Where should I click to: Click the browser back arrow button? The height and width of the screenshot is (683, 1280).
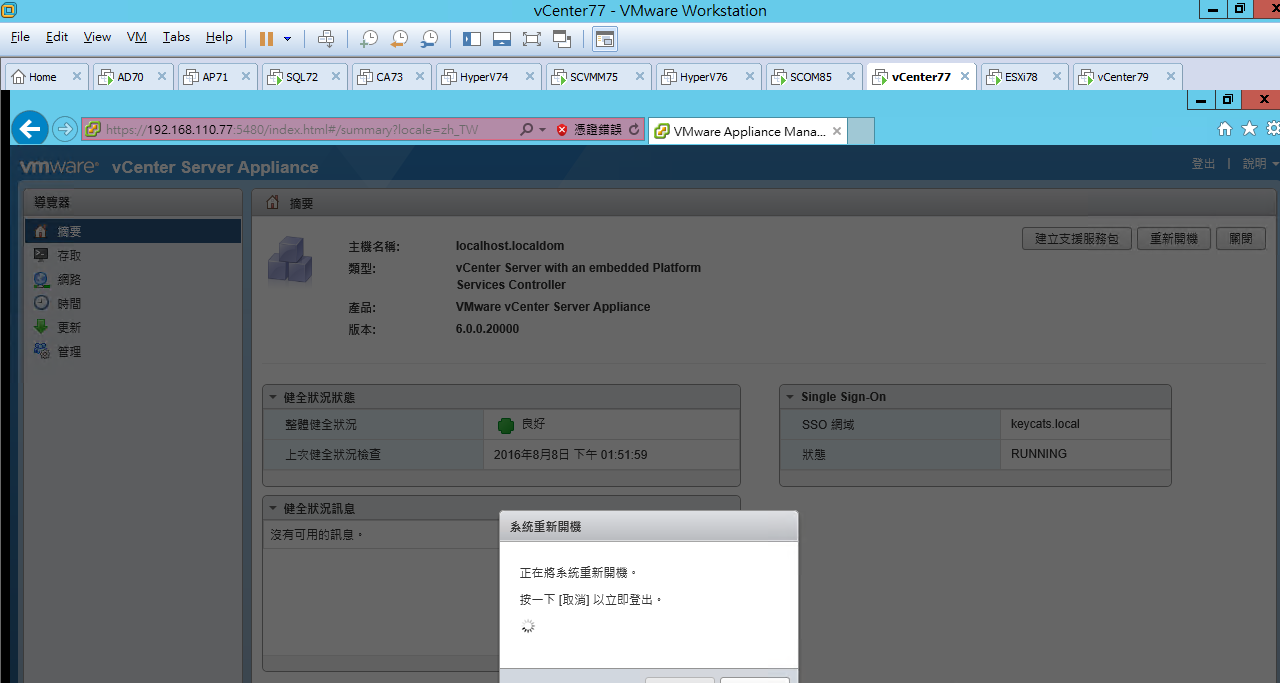point(30,129)
